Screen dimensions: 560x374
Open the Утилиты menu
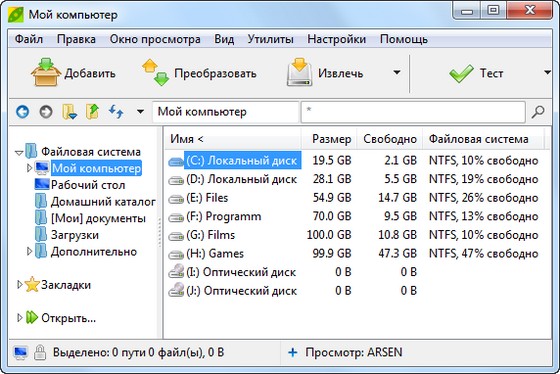tap(270, 39)
